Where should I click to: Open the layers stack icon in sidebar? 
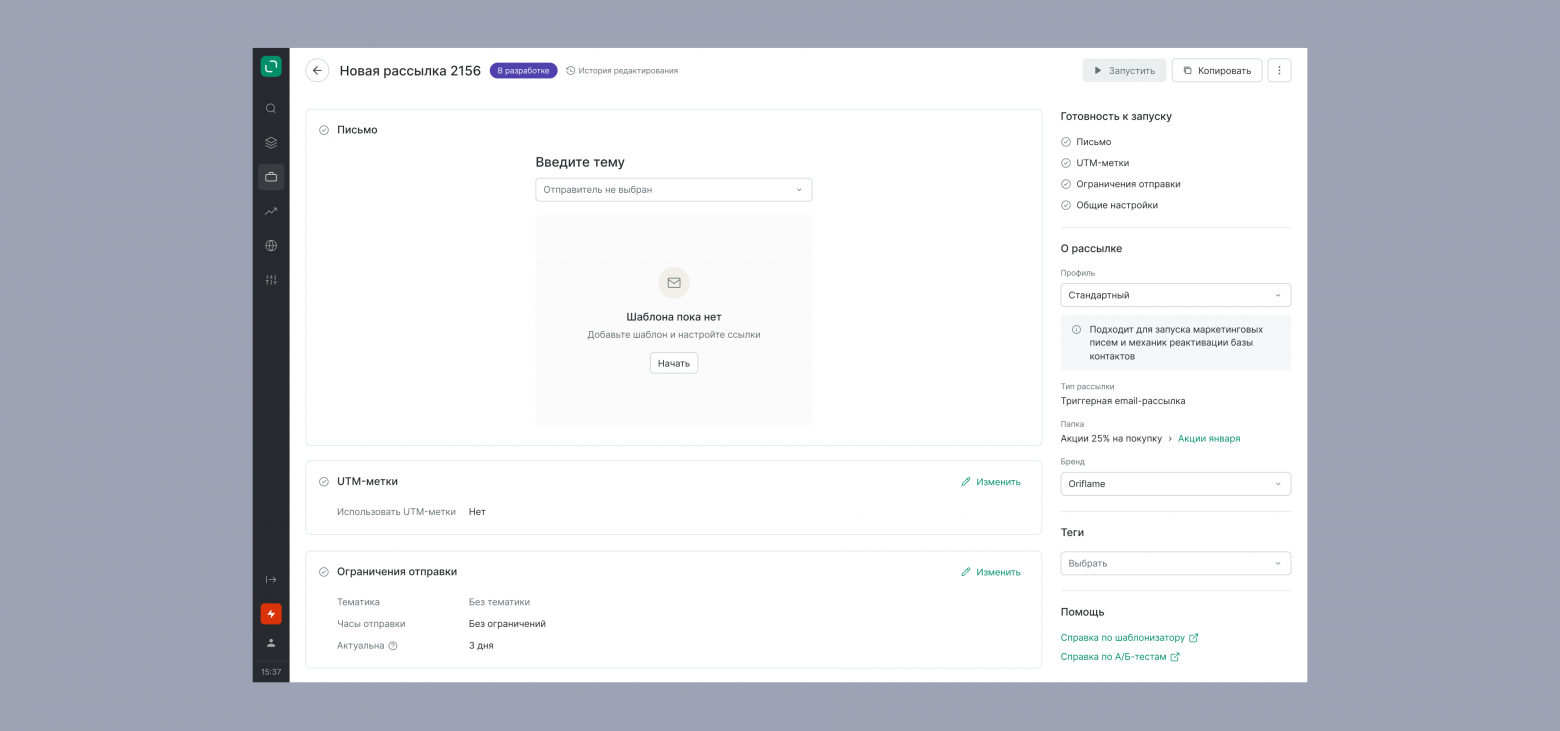click(x=271, y=143)
